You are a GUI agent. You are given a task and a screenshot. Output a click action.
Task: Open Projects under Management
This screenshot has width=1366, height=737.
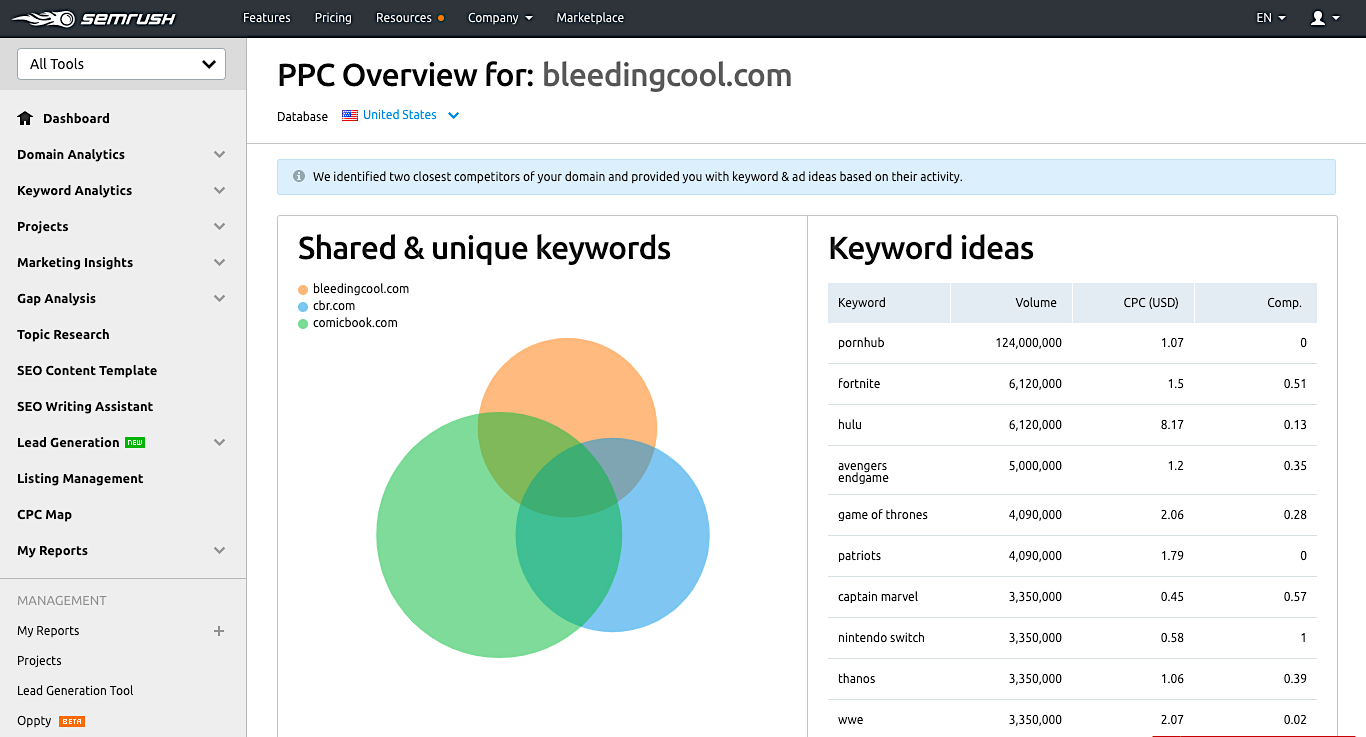click(39, 661)
